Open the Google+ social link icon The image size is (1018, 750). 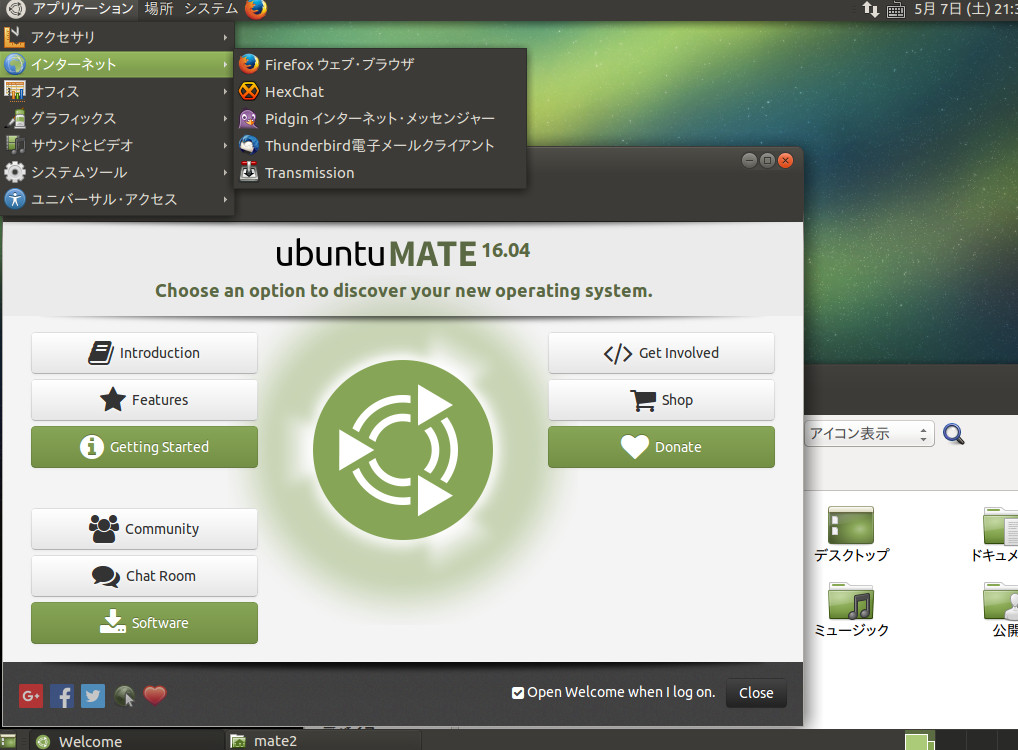pyautogui.click(x=31, y=695)
